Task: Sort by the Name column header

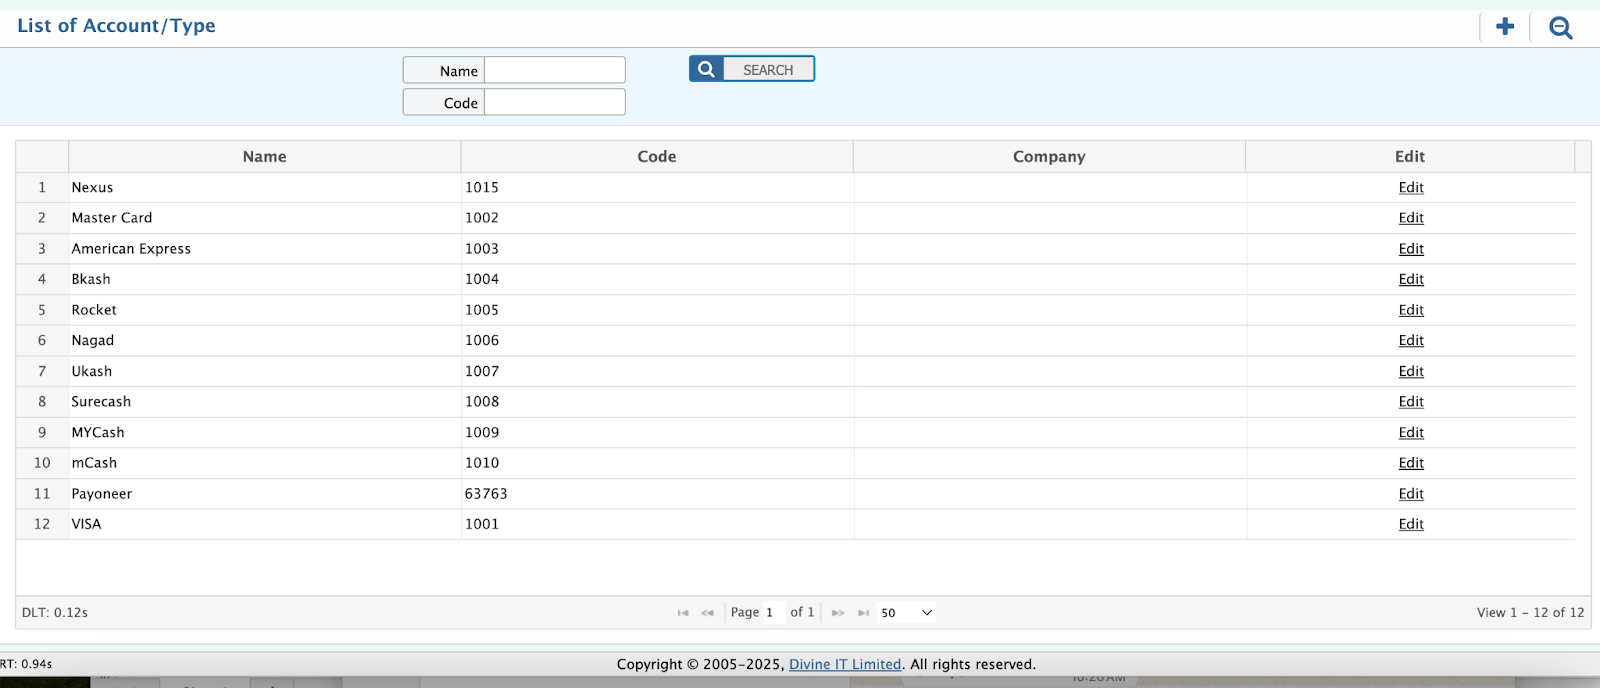Action: click(264, 157)
